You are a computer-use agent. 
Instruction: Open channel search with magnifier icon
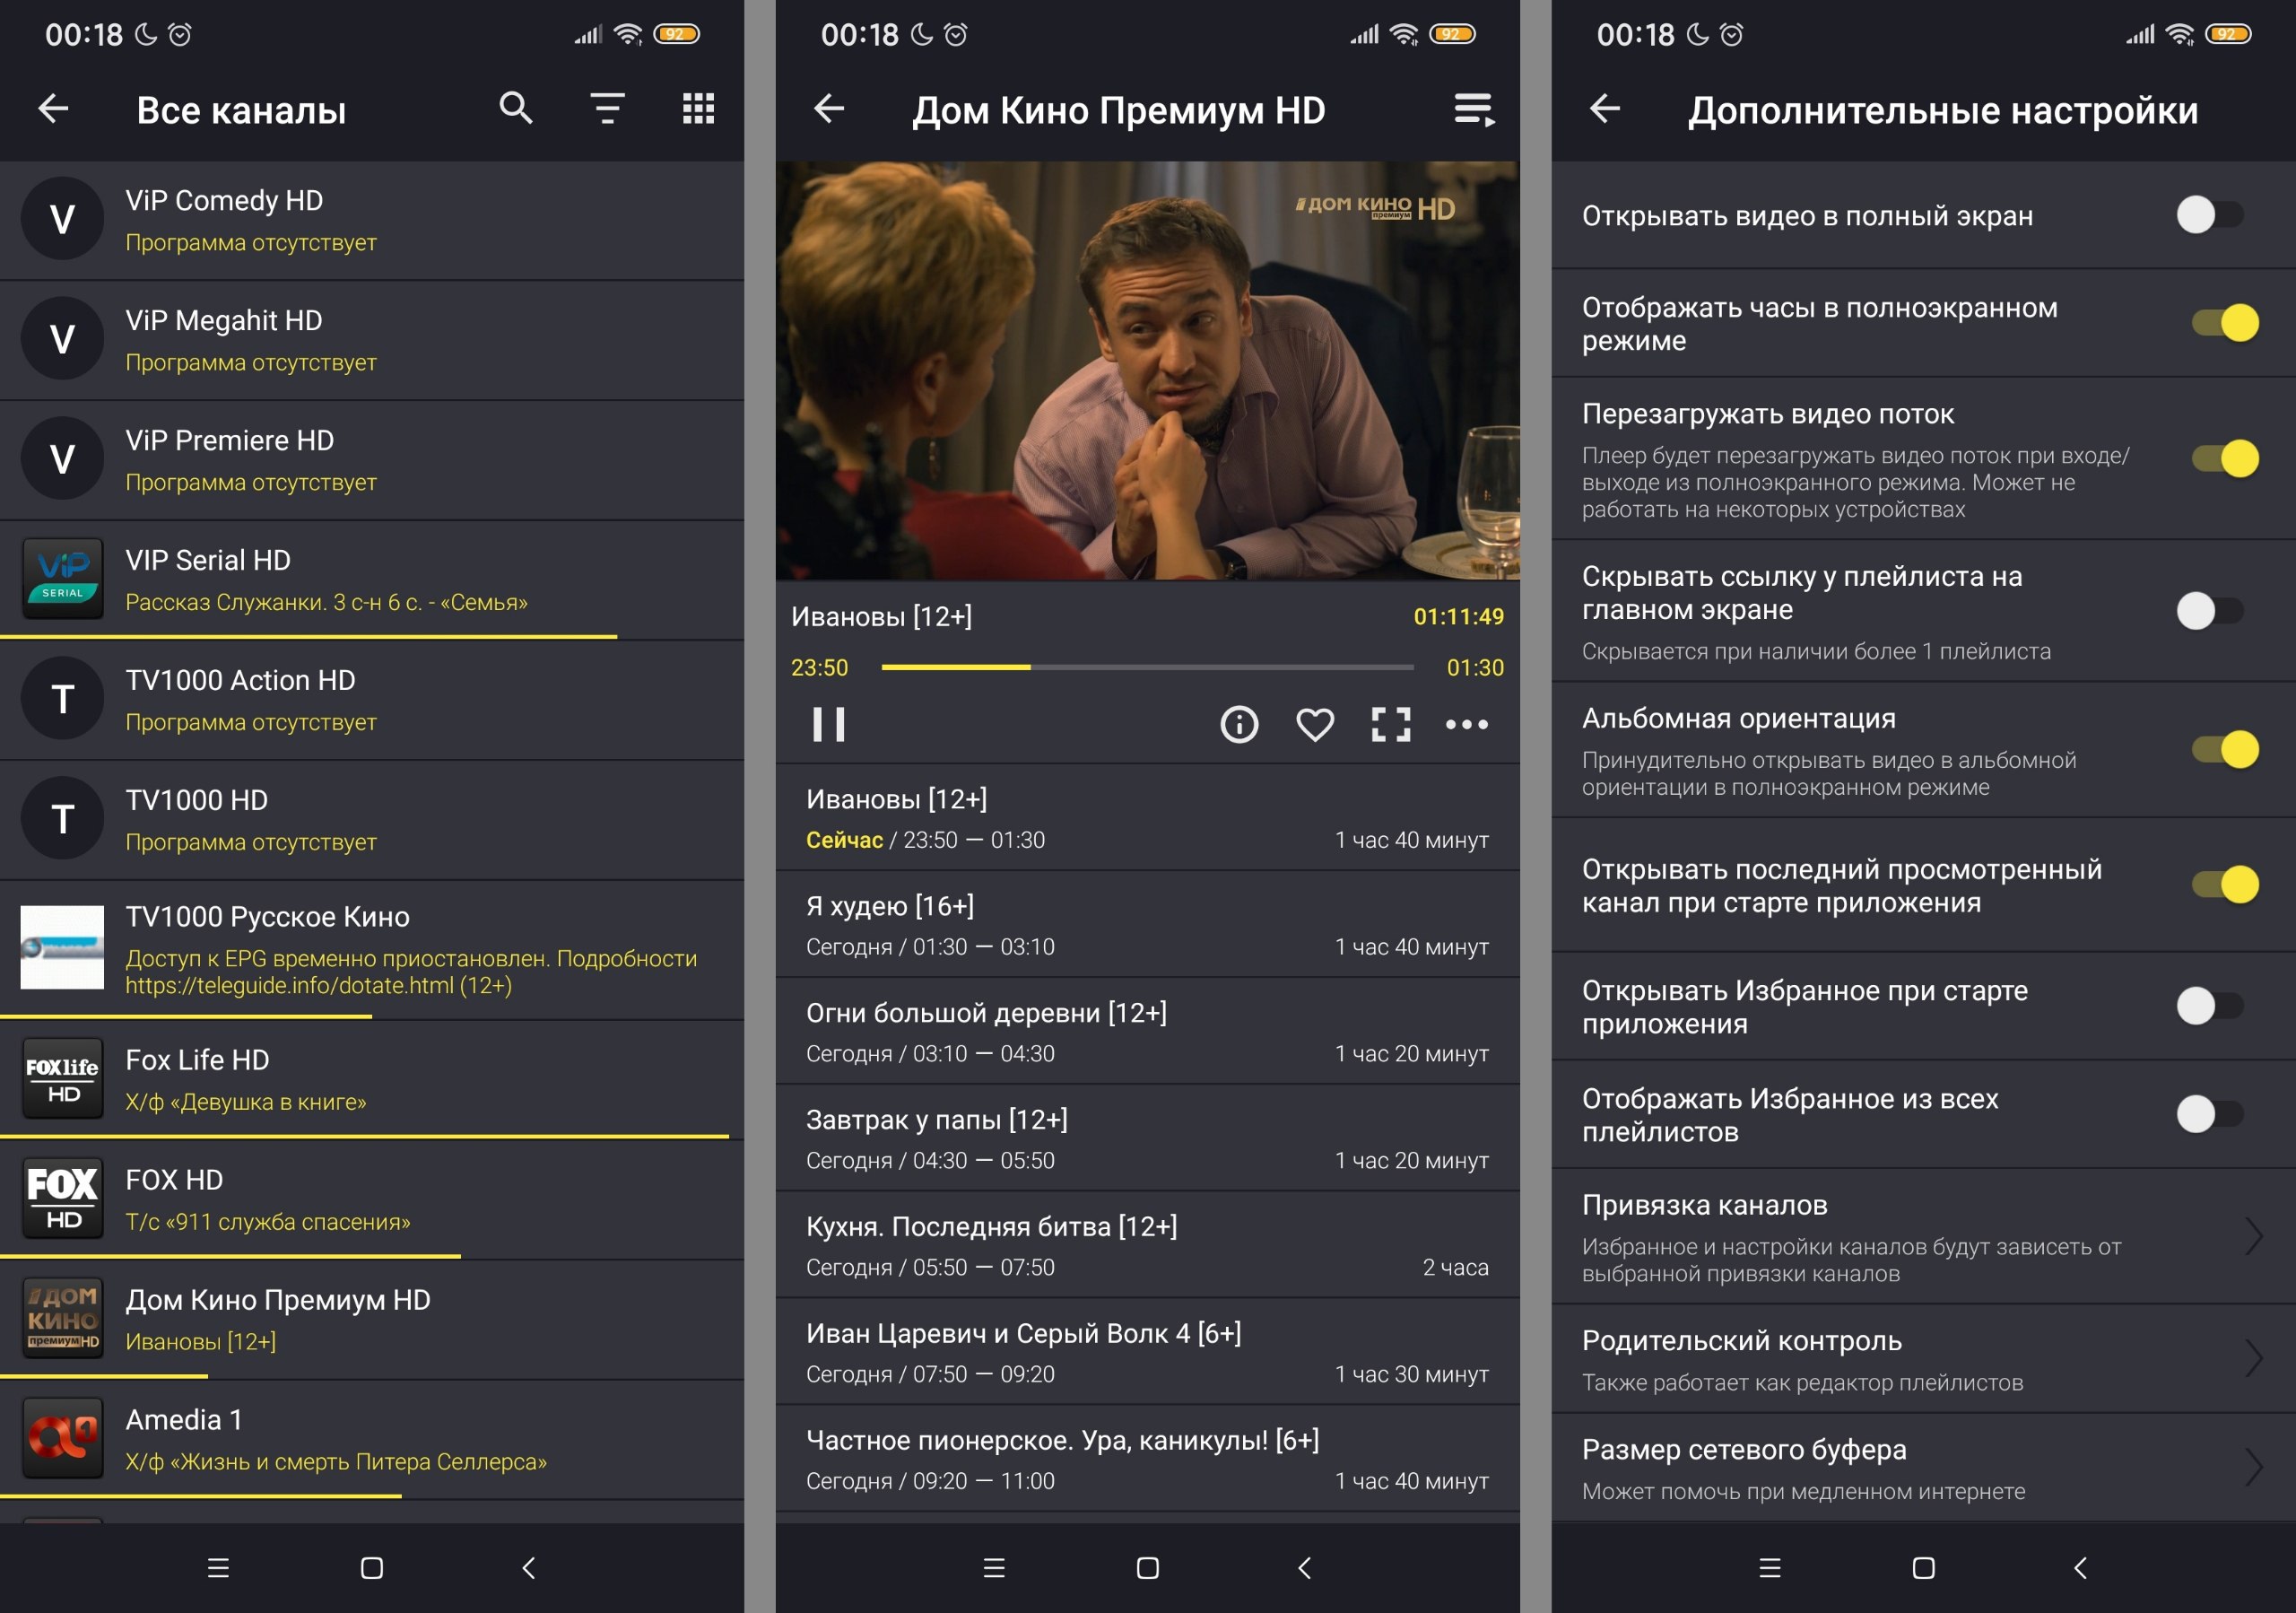click(x=516, y=108)
